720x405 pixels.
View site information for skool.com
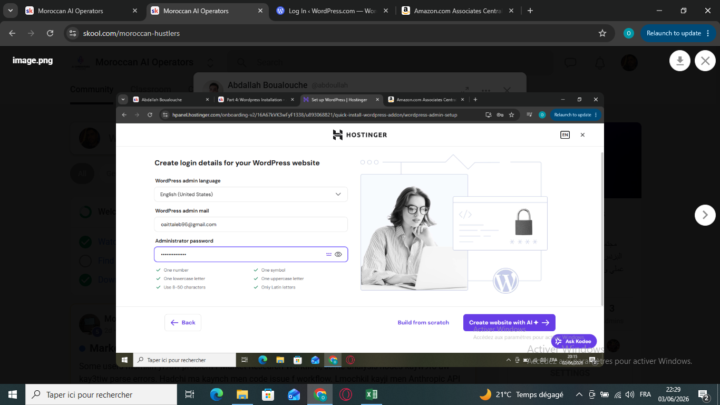tap(73, 33)
